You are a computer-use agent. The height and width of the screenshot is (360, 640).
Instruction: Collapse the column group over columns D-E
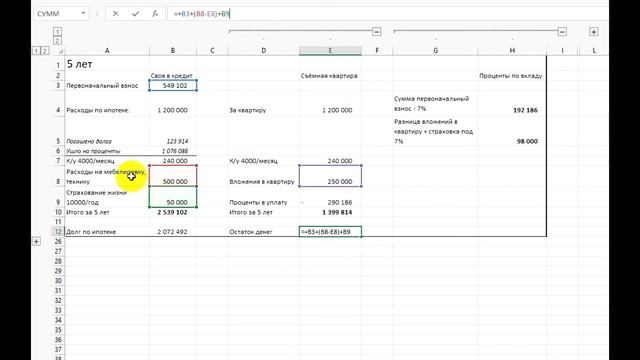point(376,31)
